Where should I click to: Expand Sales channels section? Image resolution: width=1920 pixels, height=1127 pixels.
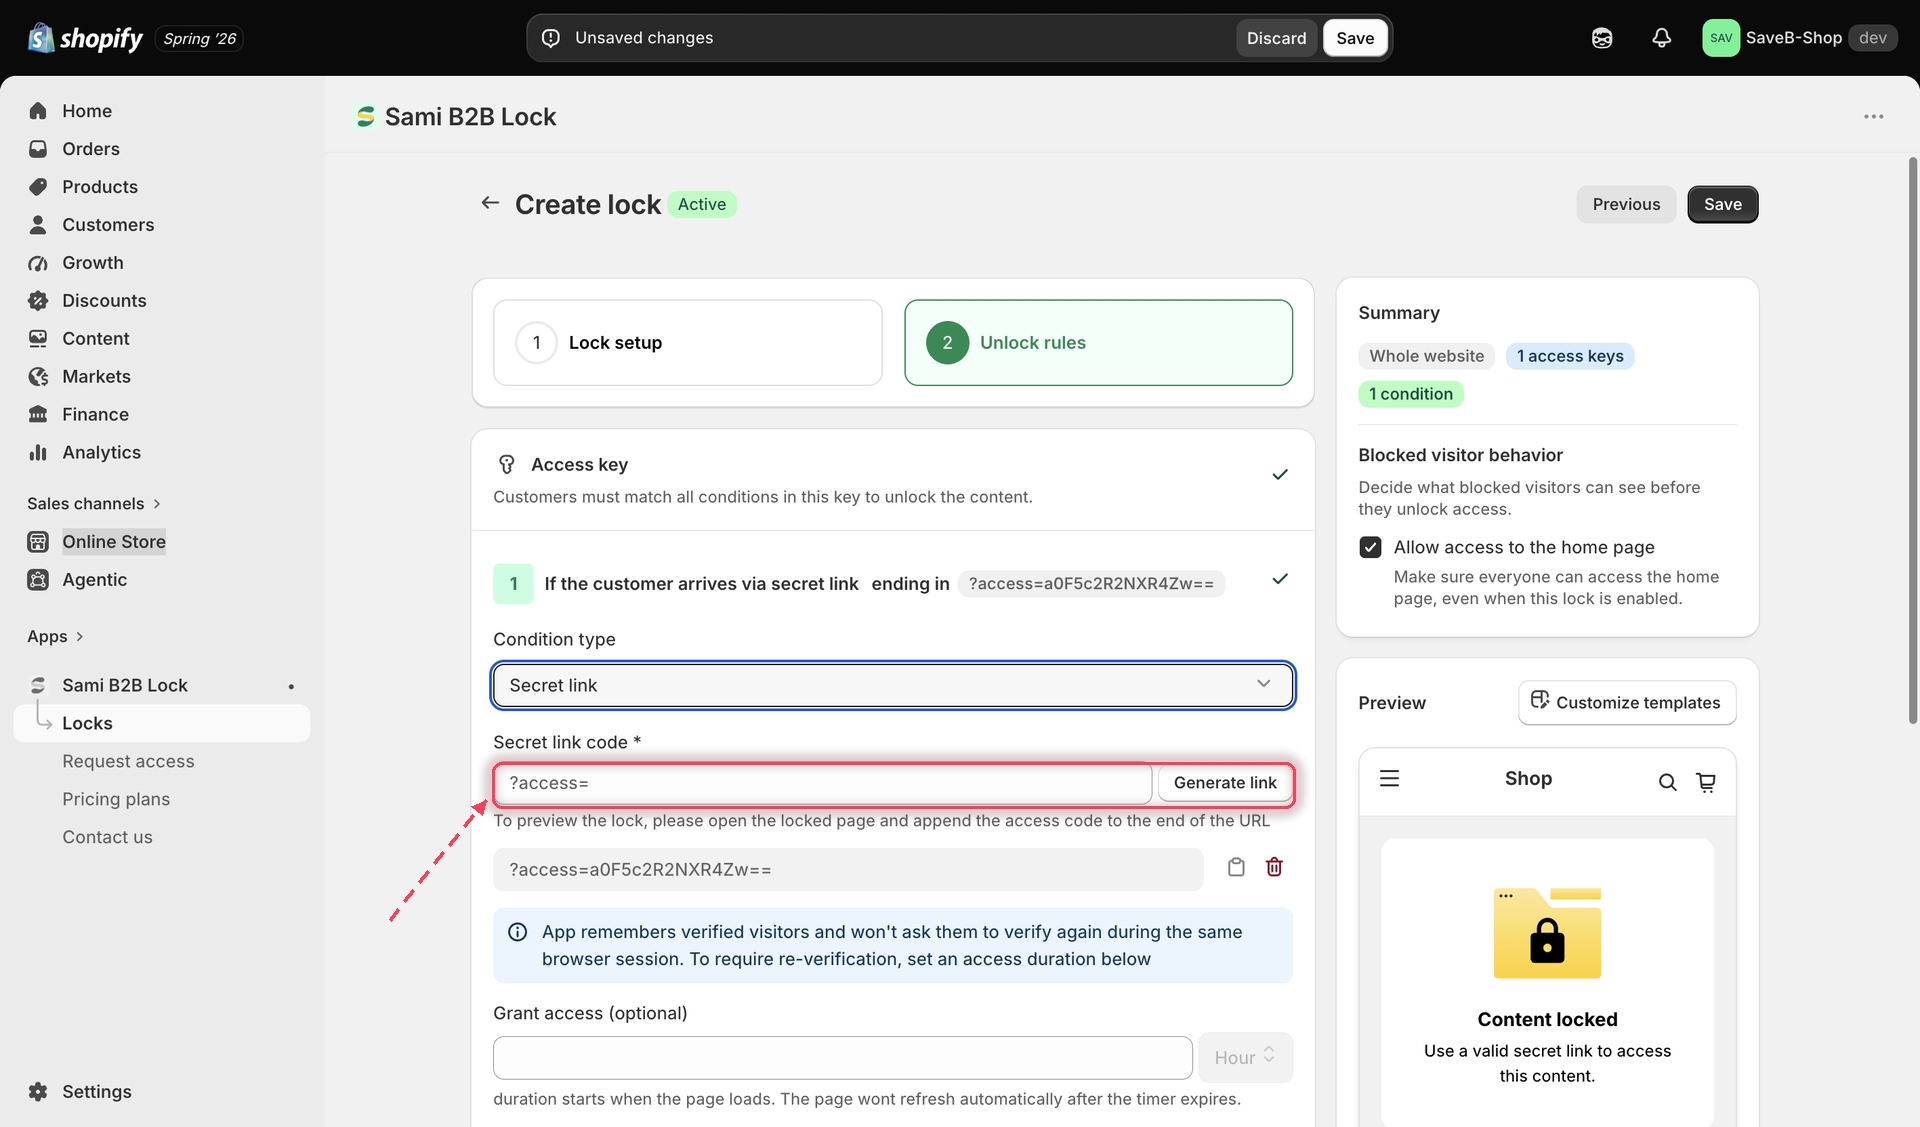click(x=94, y=503)
